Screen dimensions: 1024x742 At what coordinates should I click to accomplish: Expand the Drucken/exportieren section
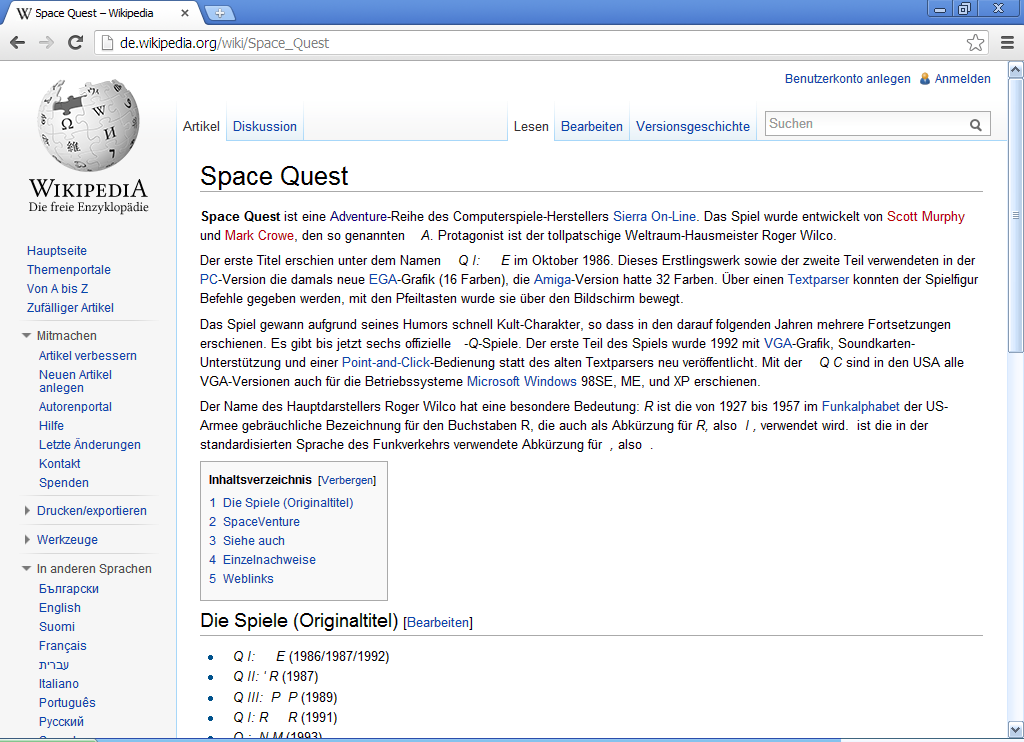(27, 511)
